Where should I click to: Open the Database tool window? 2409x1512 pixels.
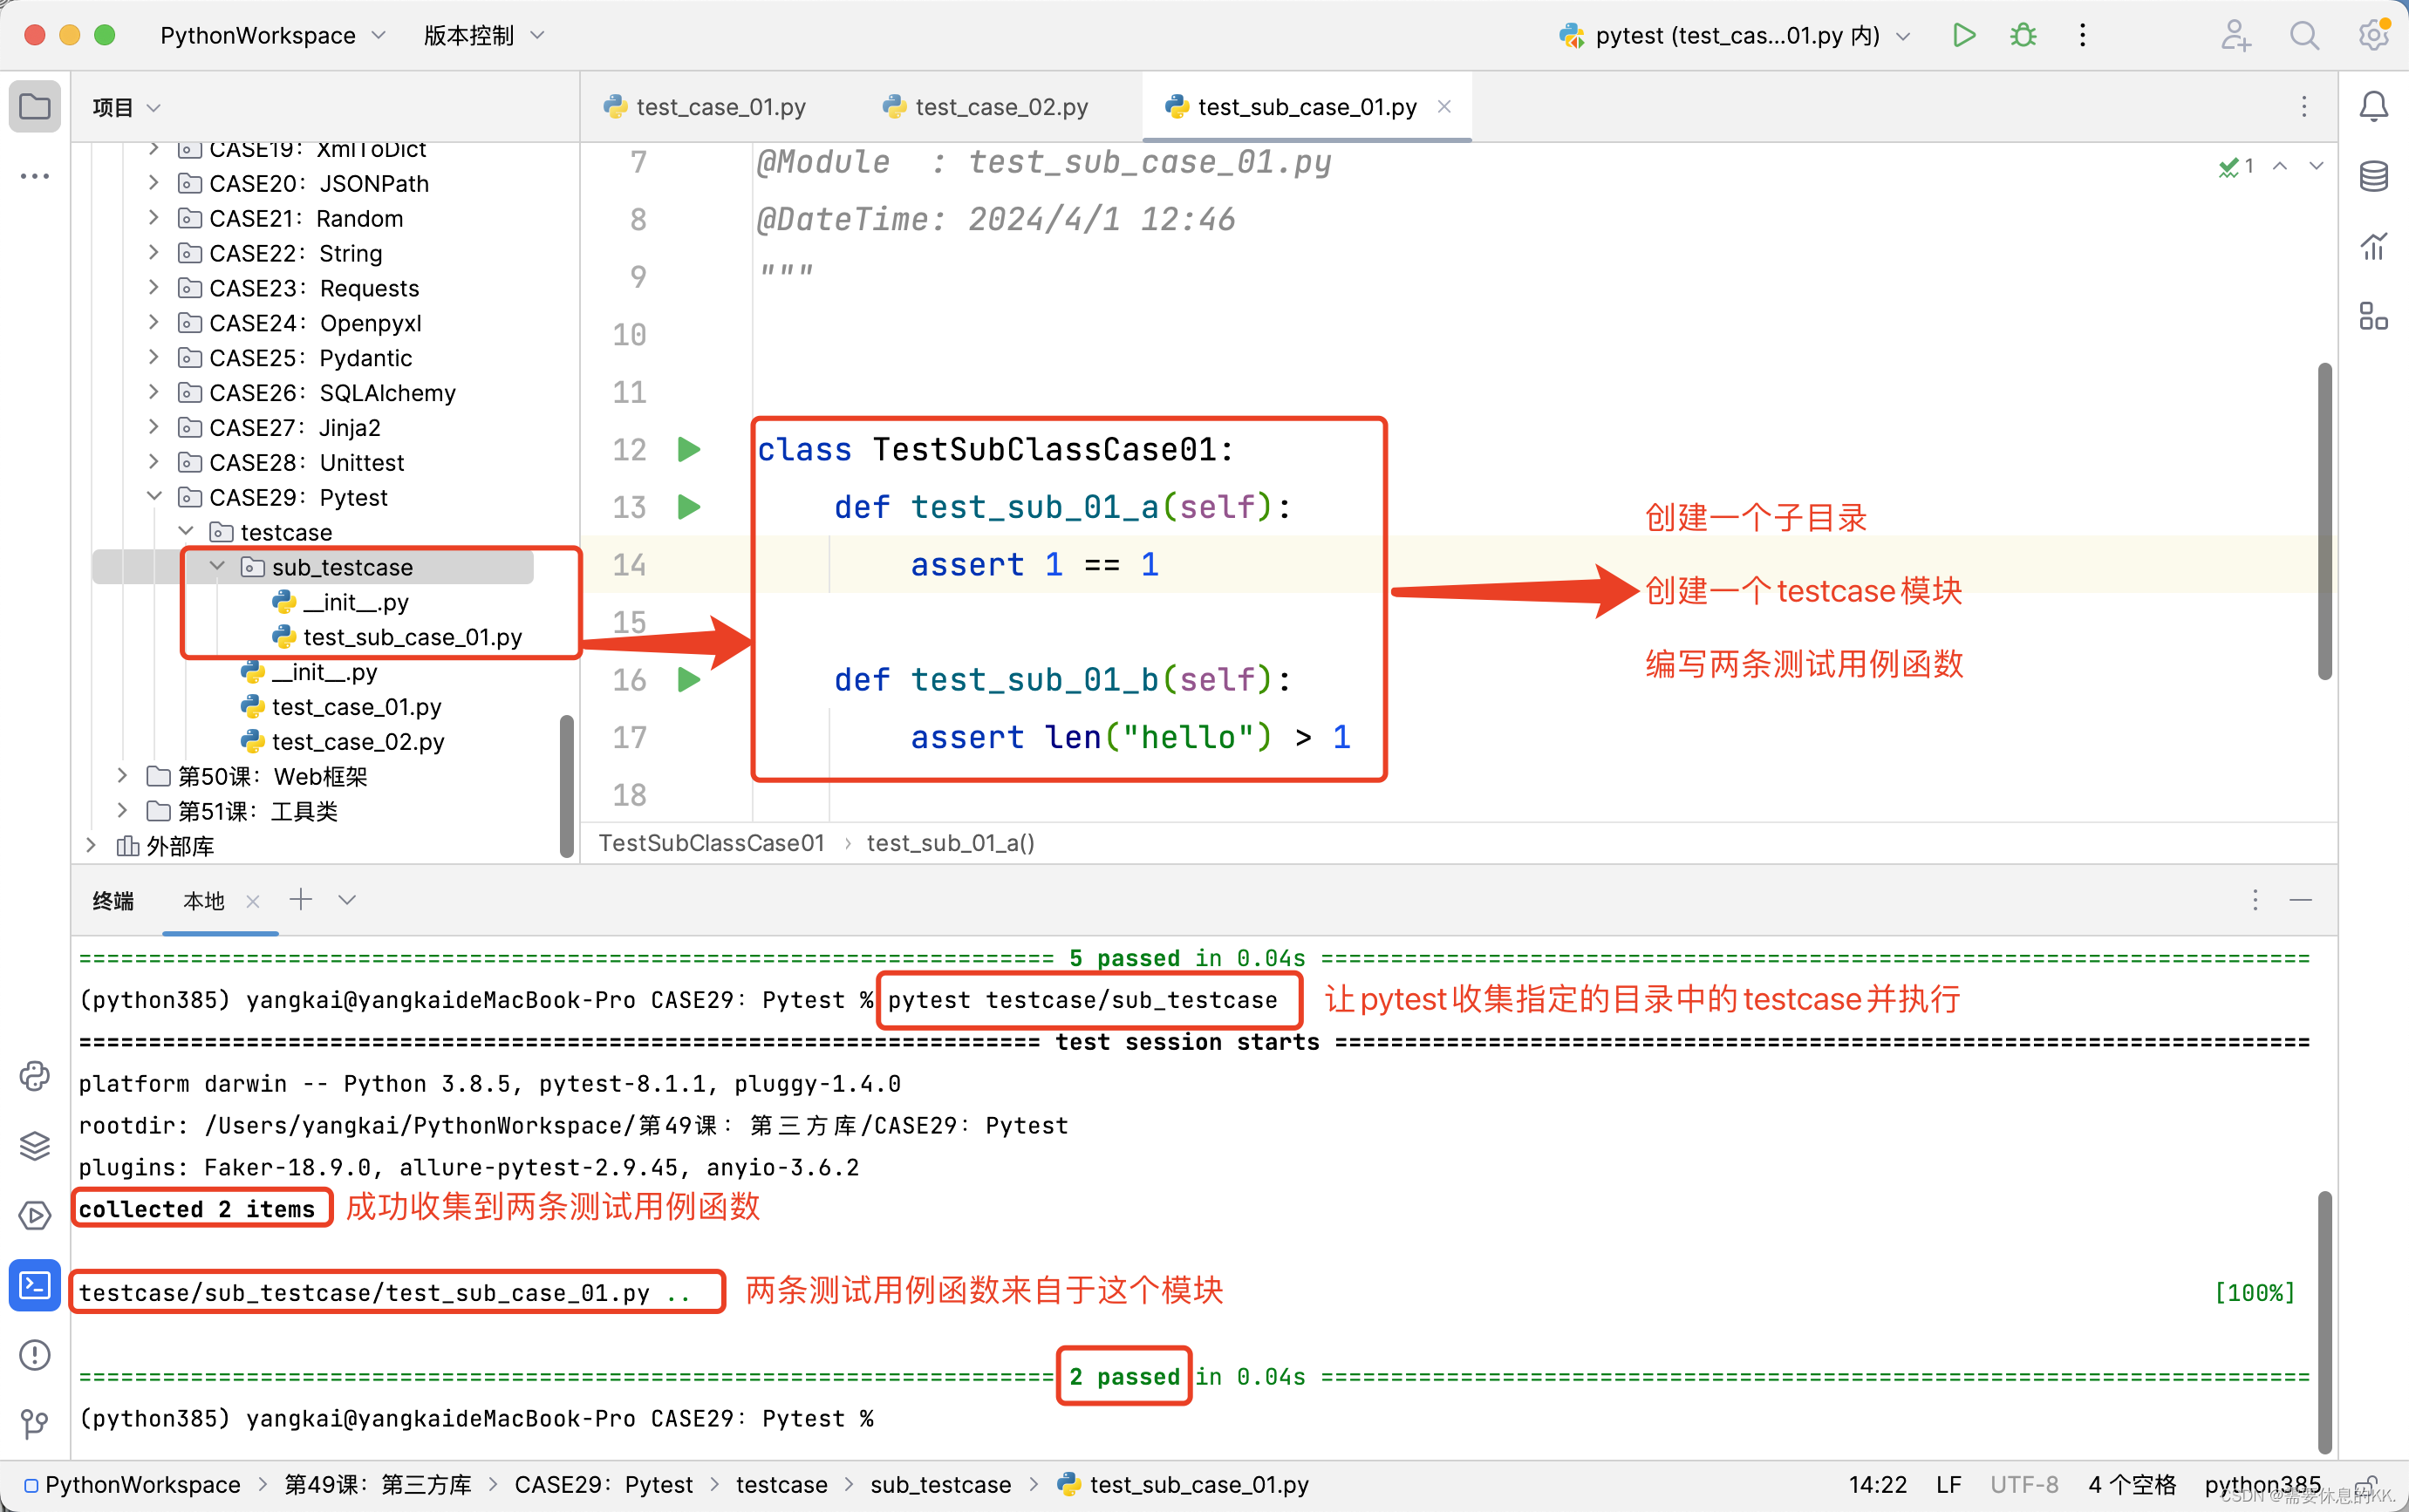pyautogui.click(x=2373, y=176)
